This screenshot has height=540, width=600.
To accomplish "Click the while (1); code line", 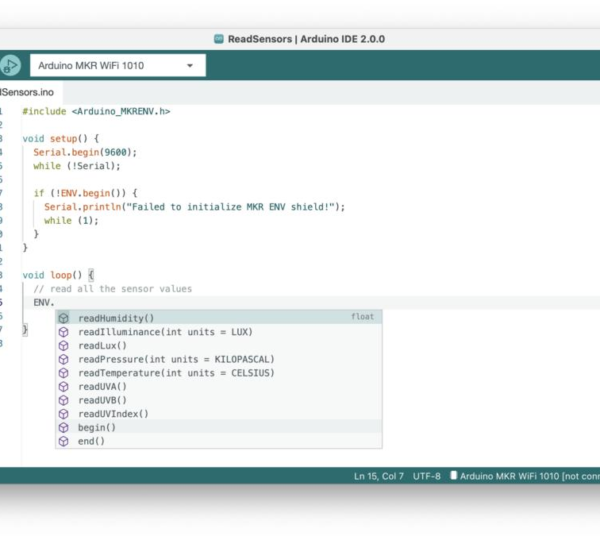I will coord(71,221).
